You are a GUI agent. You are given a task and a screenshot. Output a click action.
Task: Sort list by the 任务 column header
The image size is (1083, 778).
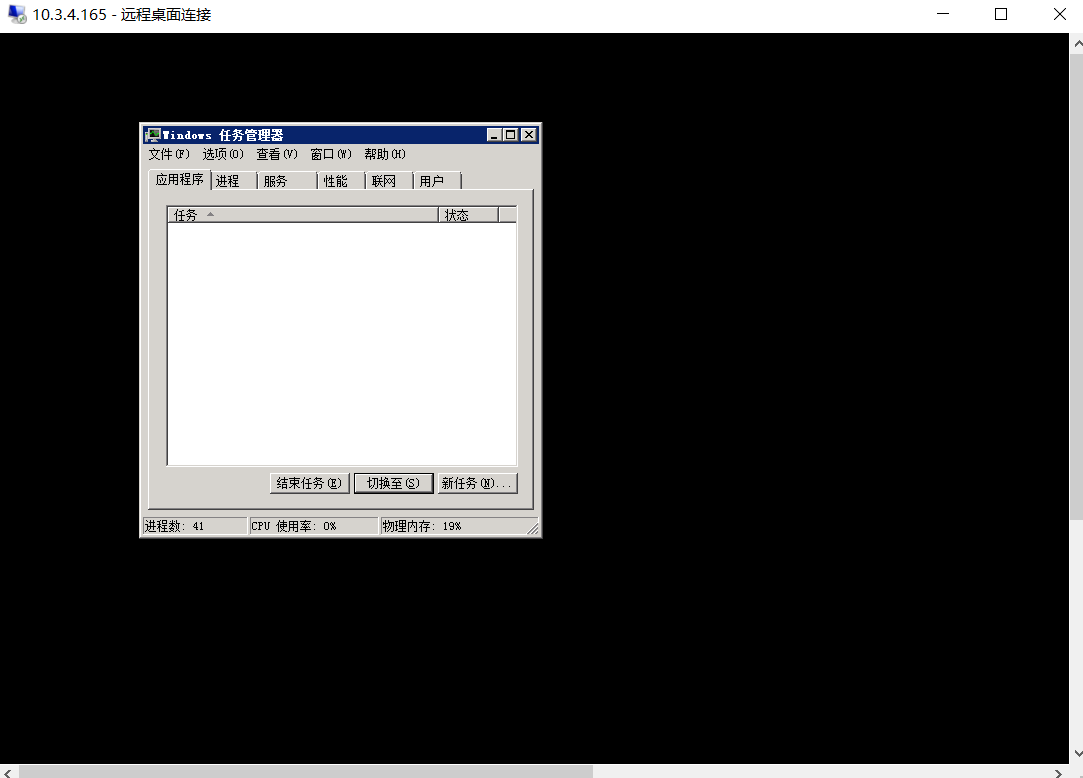click(x=302, y=215)
